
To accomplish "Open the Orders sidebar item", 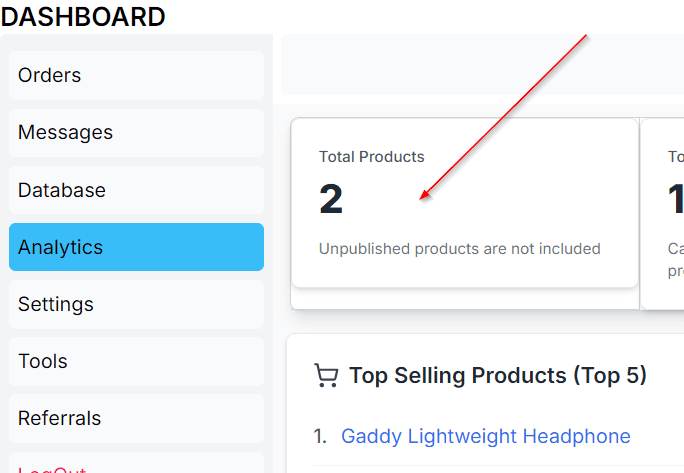I will [x=136, y=75].
